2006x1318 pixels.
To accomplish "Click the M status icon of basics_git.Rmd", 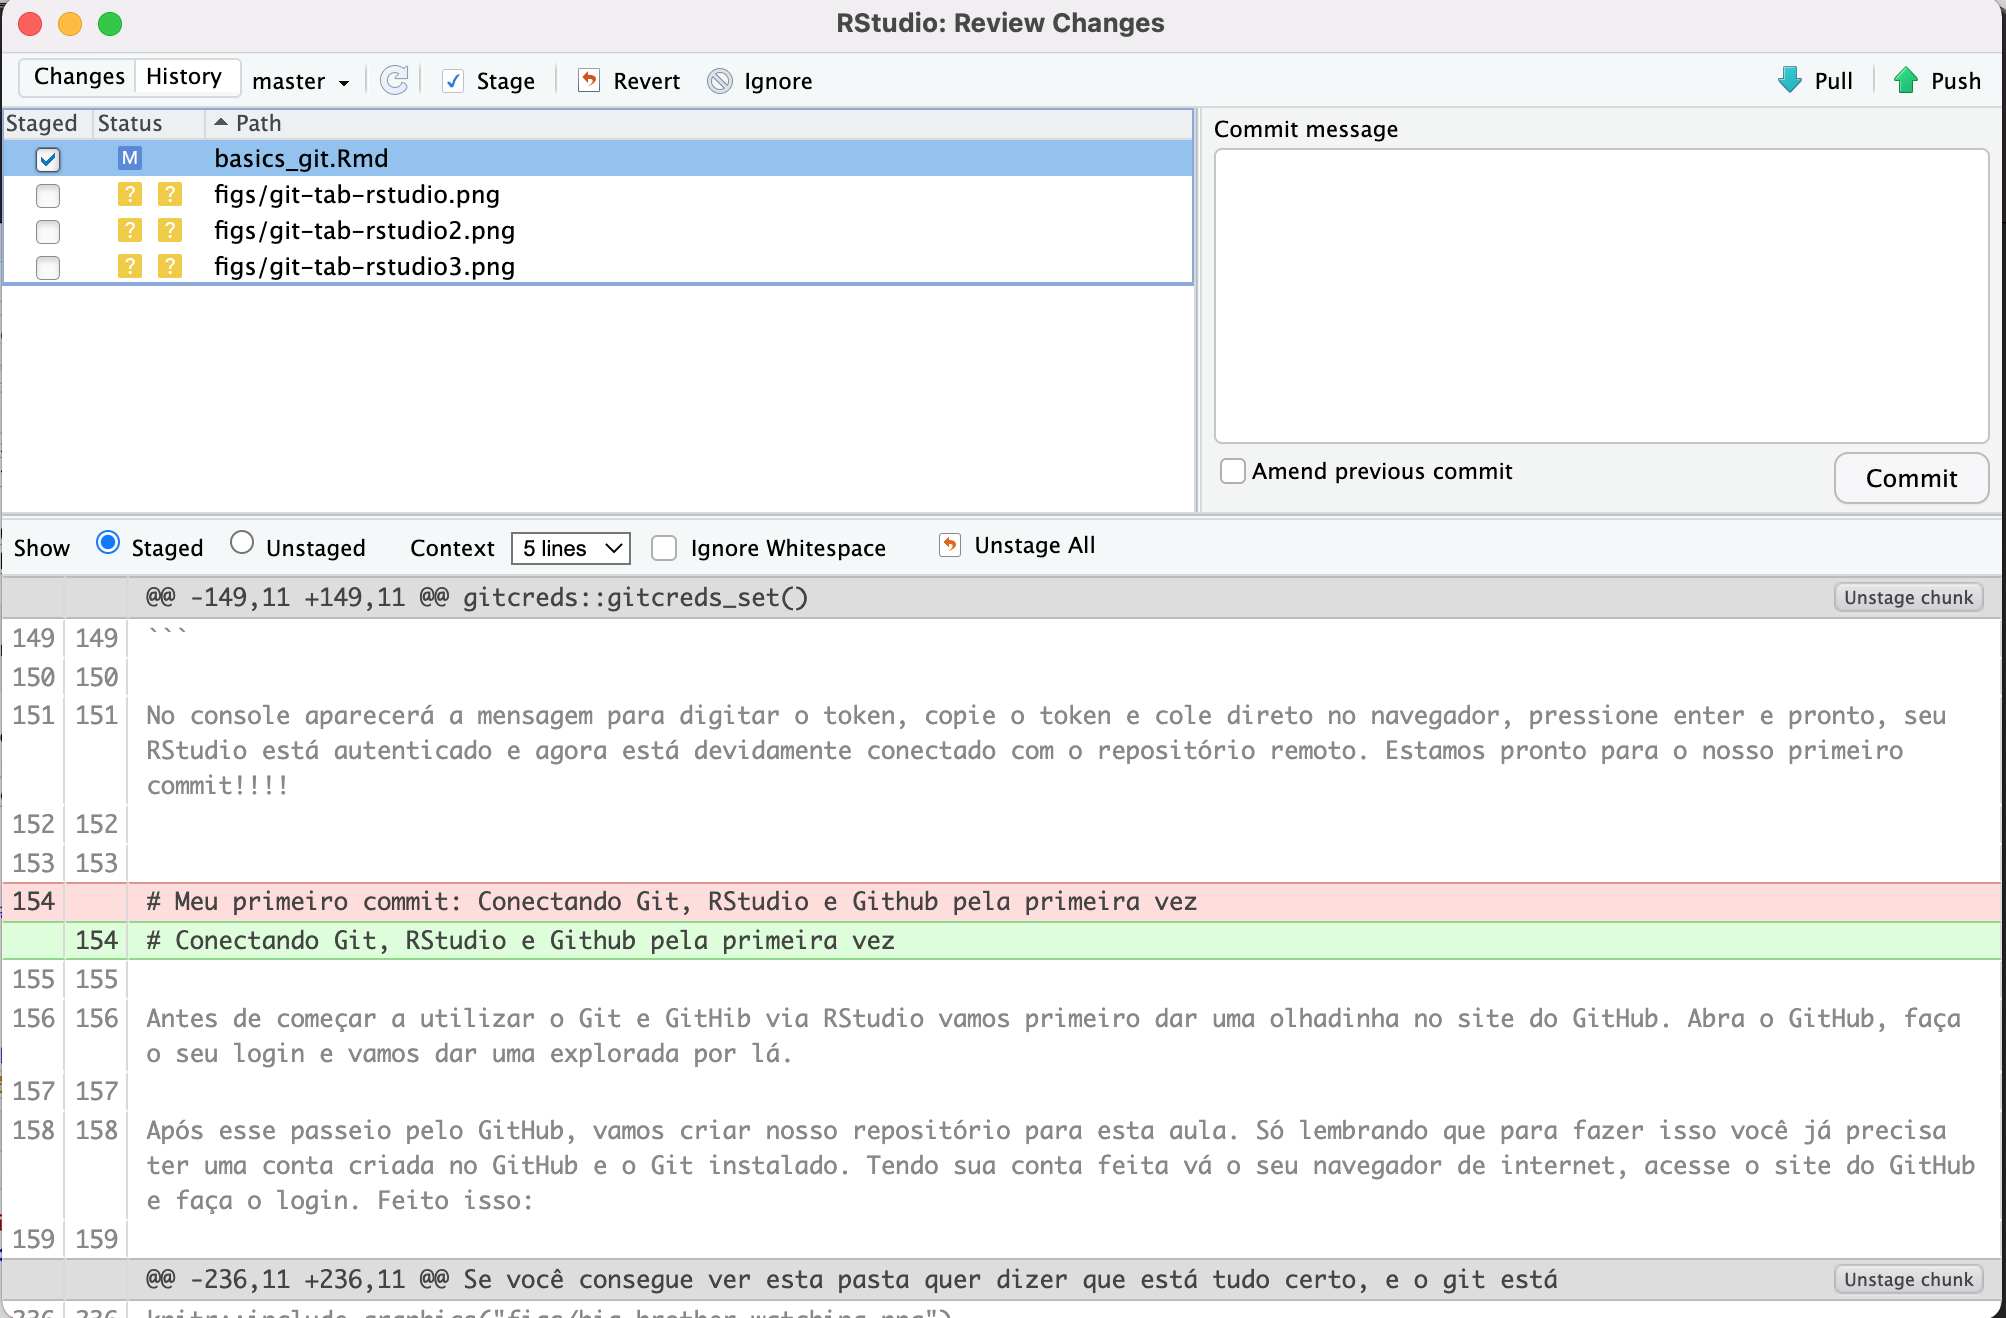I will (130, 158).
